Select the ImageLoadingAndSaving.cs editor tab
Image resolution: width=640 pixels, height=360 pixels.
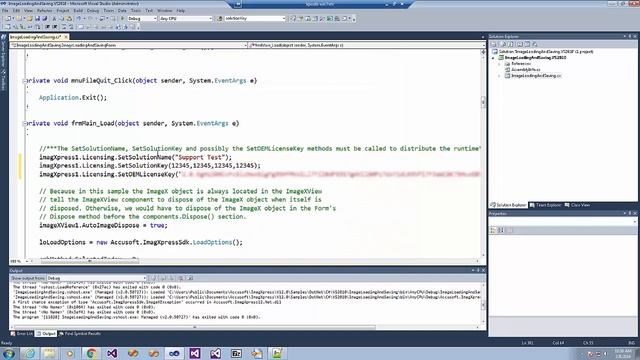click(36, 37)
